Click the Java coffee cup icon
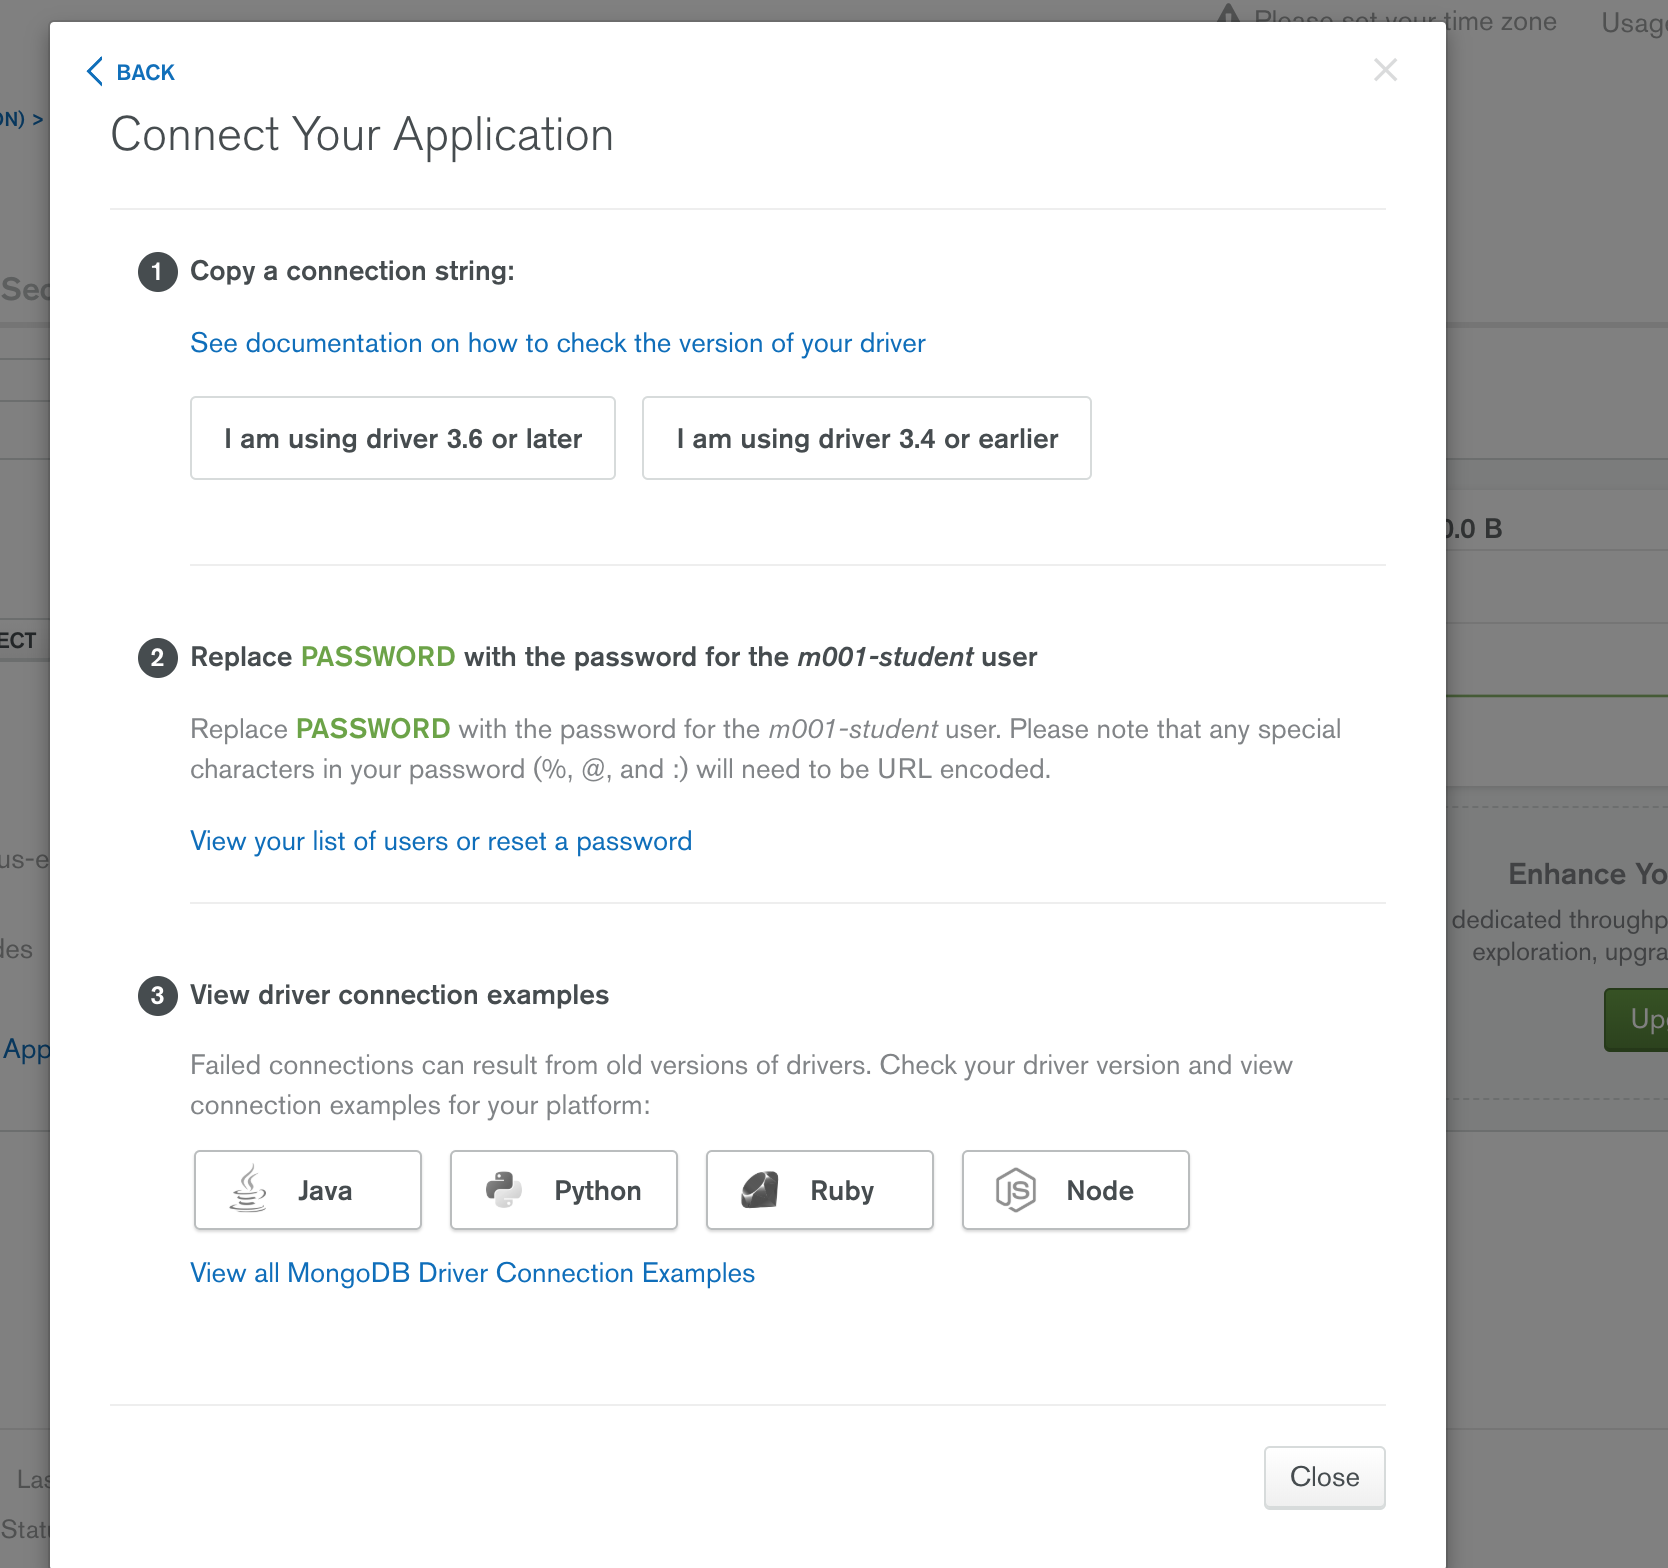Screen dimensions: 1668x1568 tap(248, 1189)
